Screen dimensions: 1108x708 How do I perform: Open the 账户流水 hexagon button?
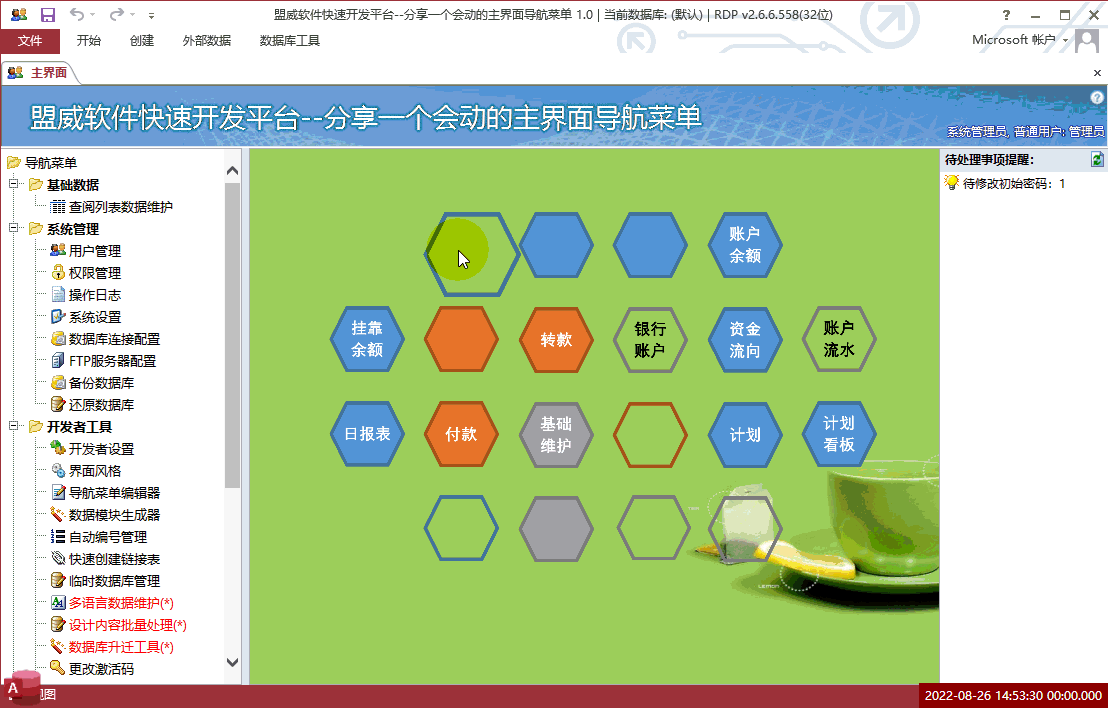(x=839, y=339)
